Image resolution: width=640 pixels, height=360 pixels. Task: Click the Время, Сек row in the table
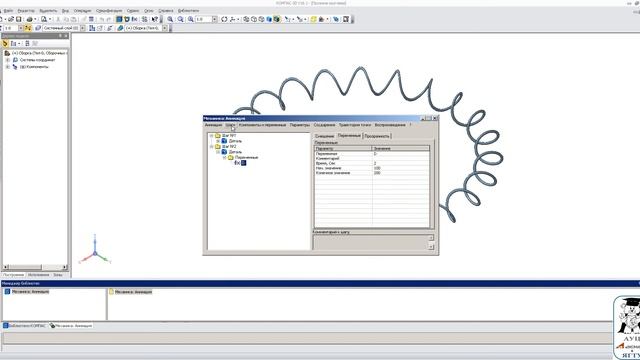click(372, 163)
